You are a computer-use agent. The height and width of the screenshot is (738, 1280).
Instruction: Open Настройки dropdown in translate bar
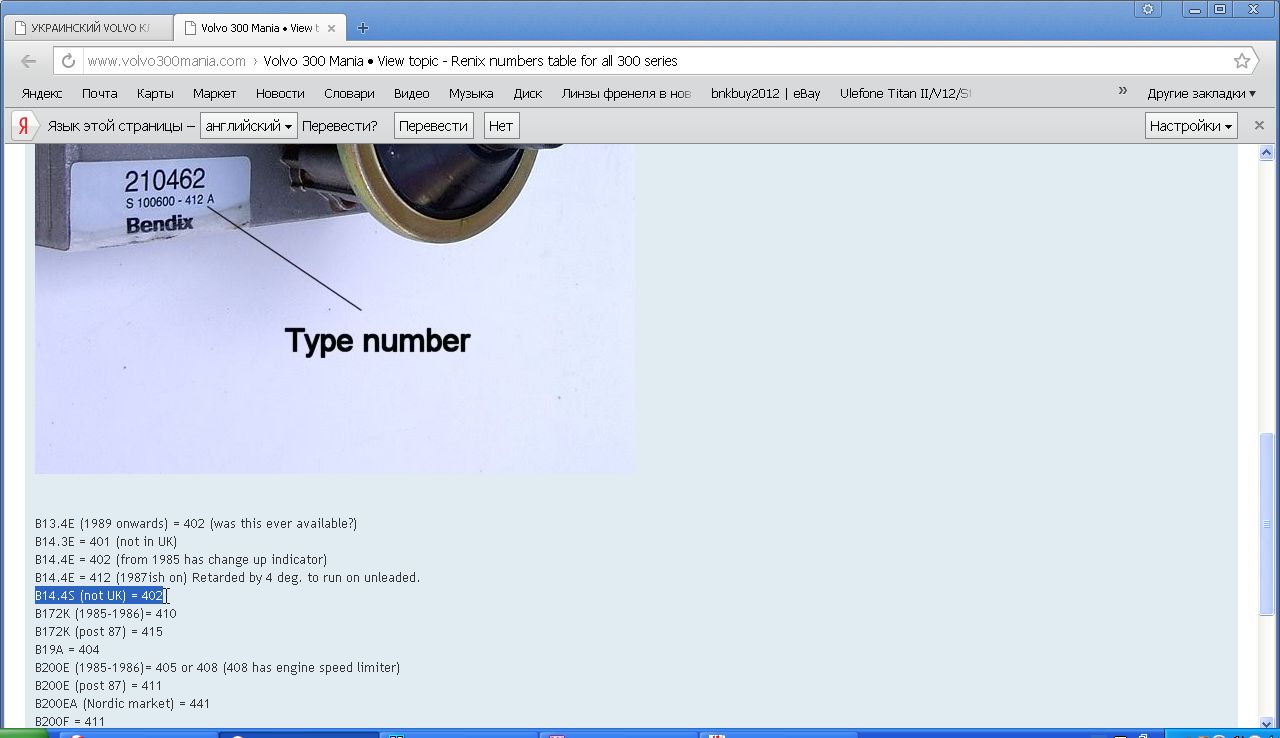1190,126
